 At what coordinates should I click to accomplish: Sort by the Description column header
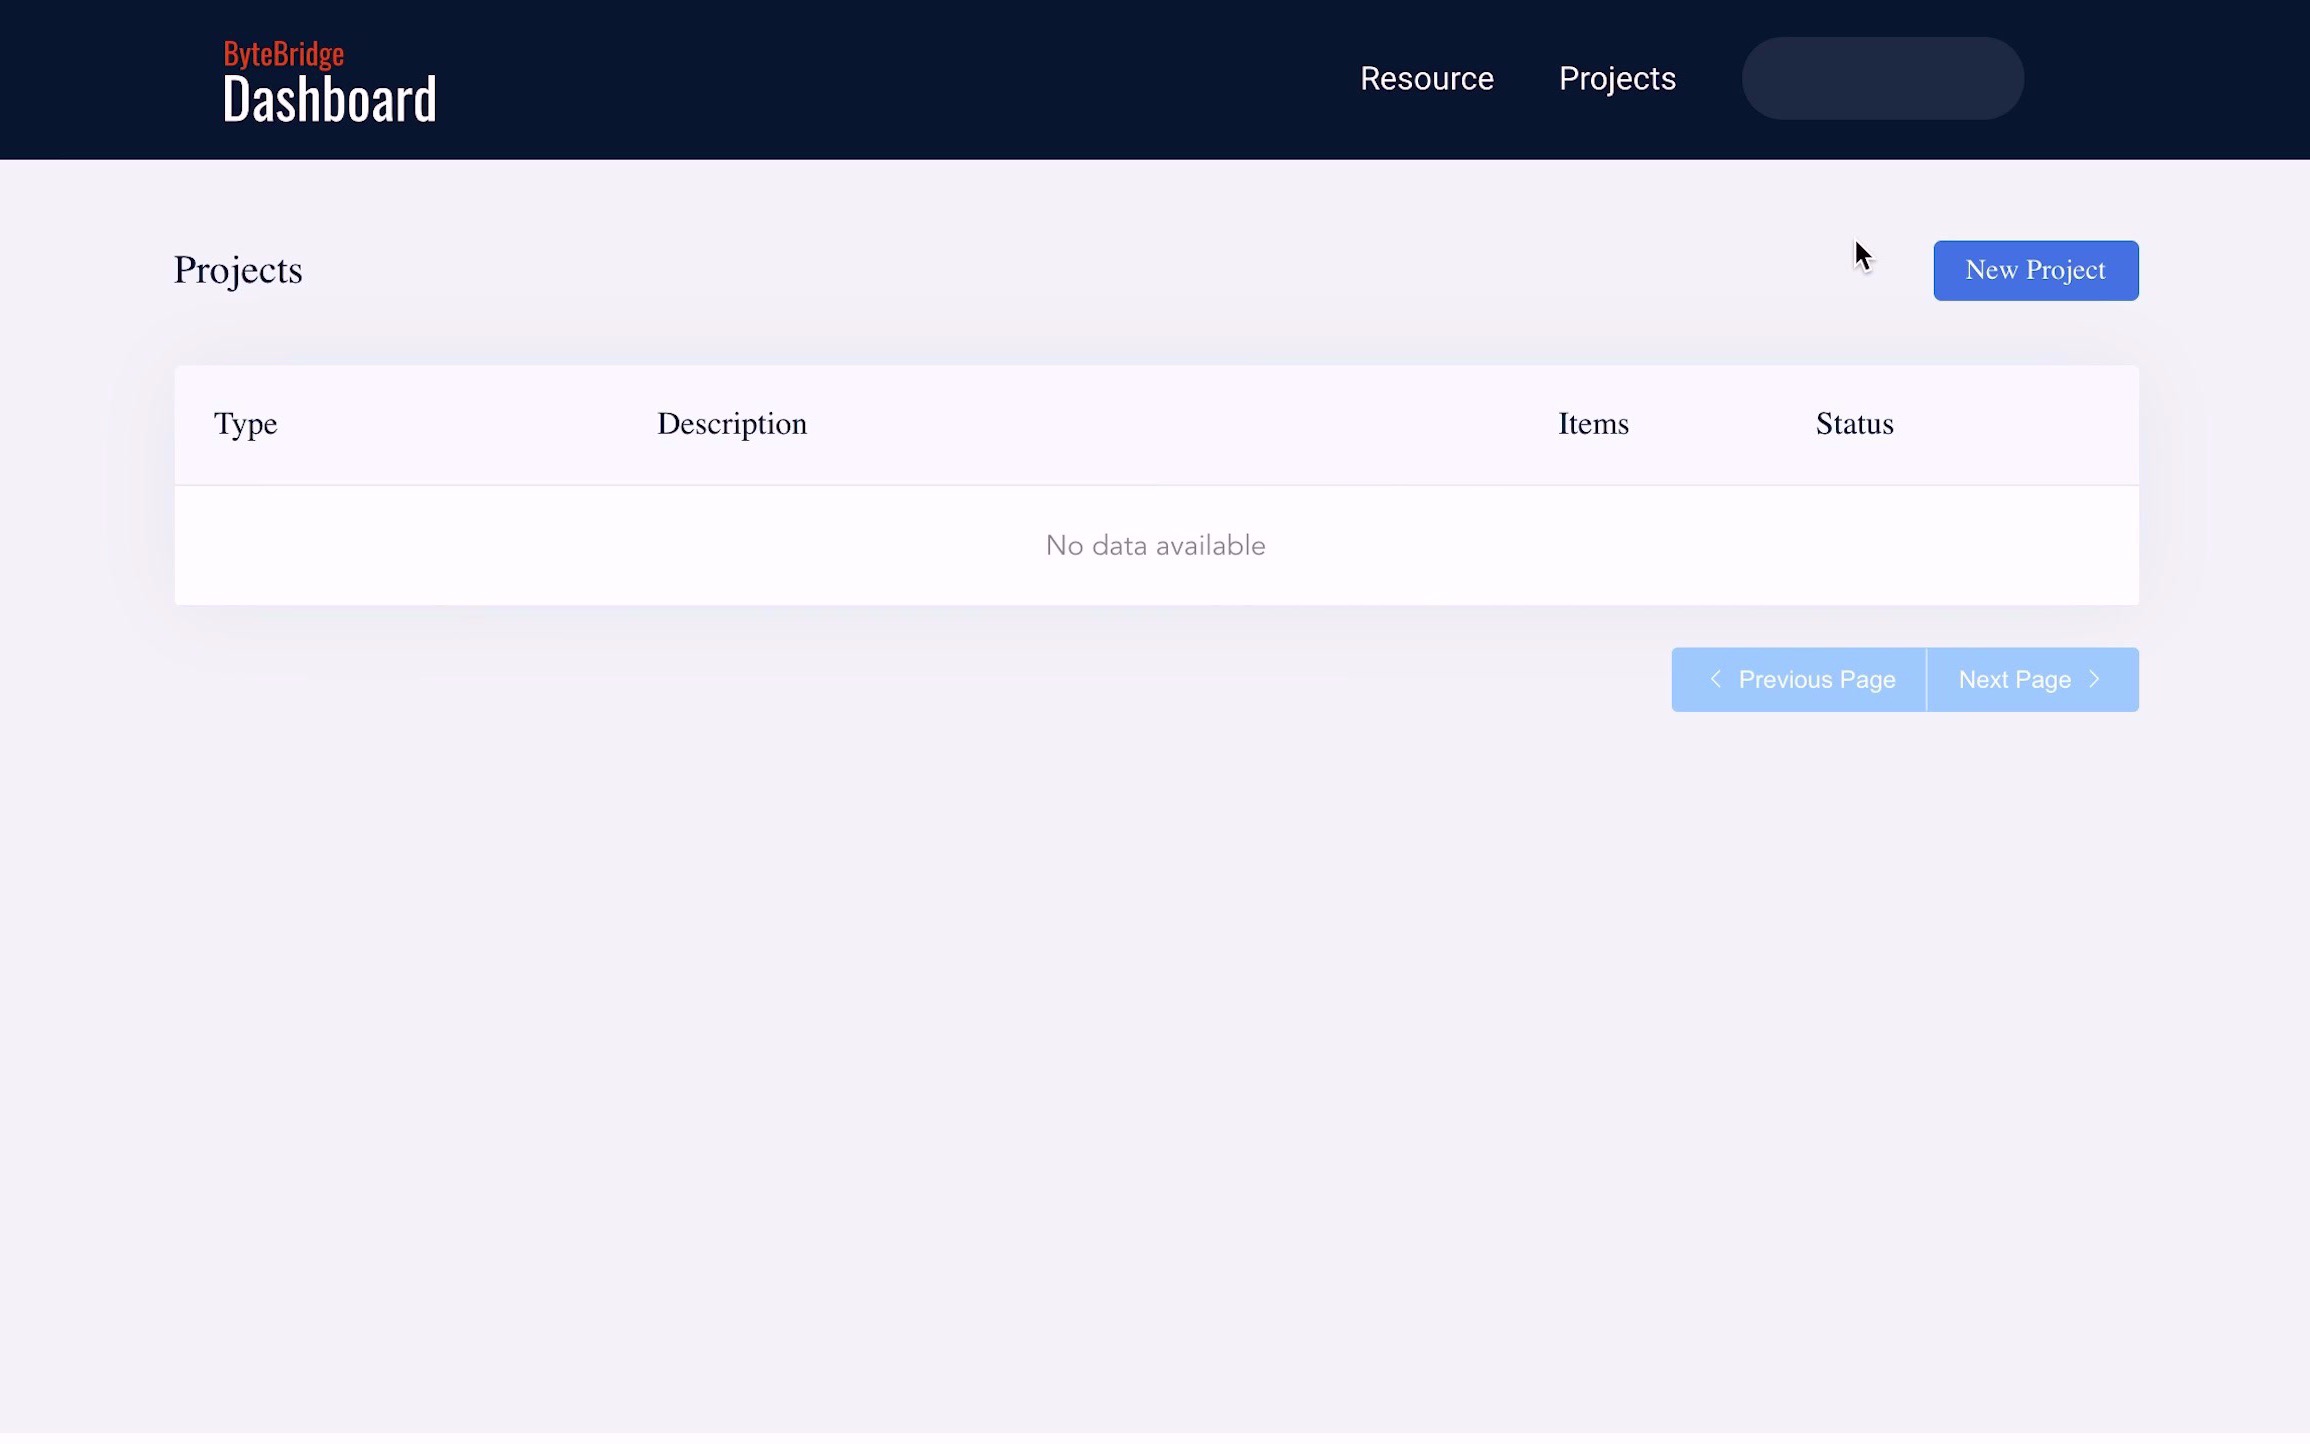click(x=731, y=424)
